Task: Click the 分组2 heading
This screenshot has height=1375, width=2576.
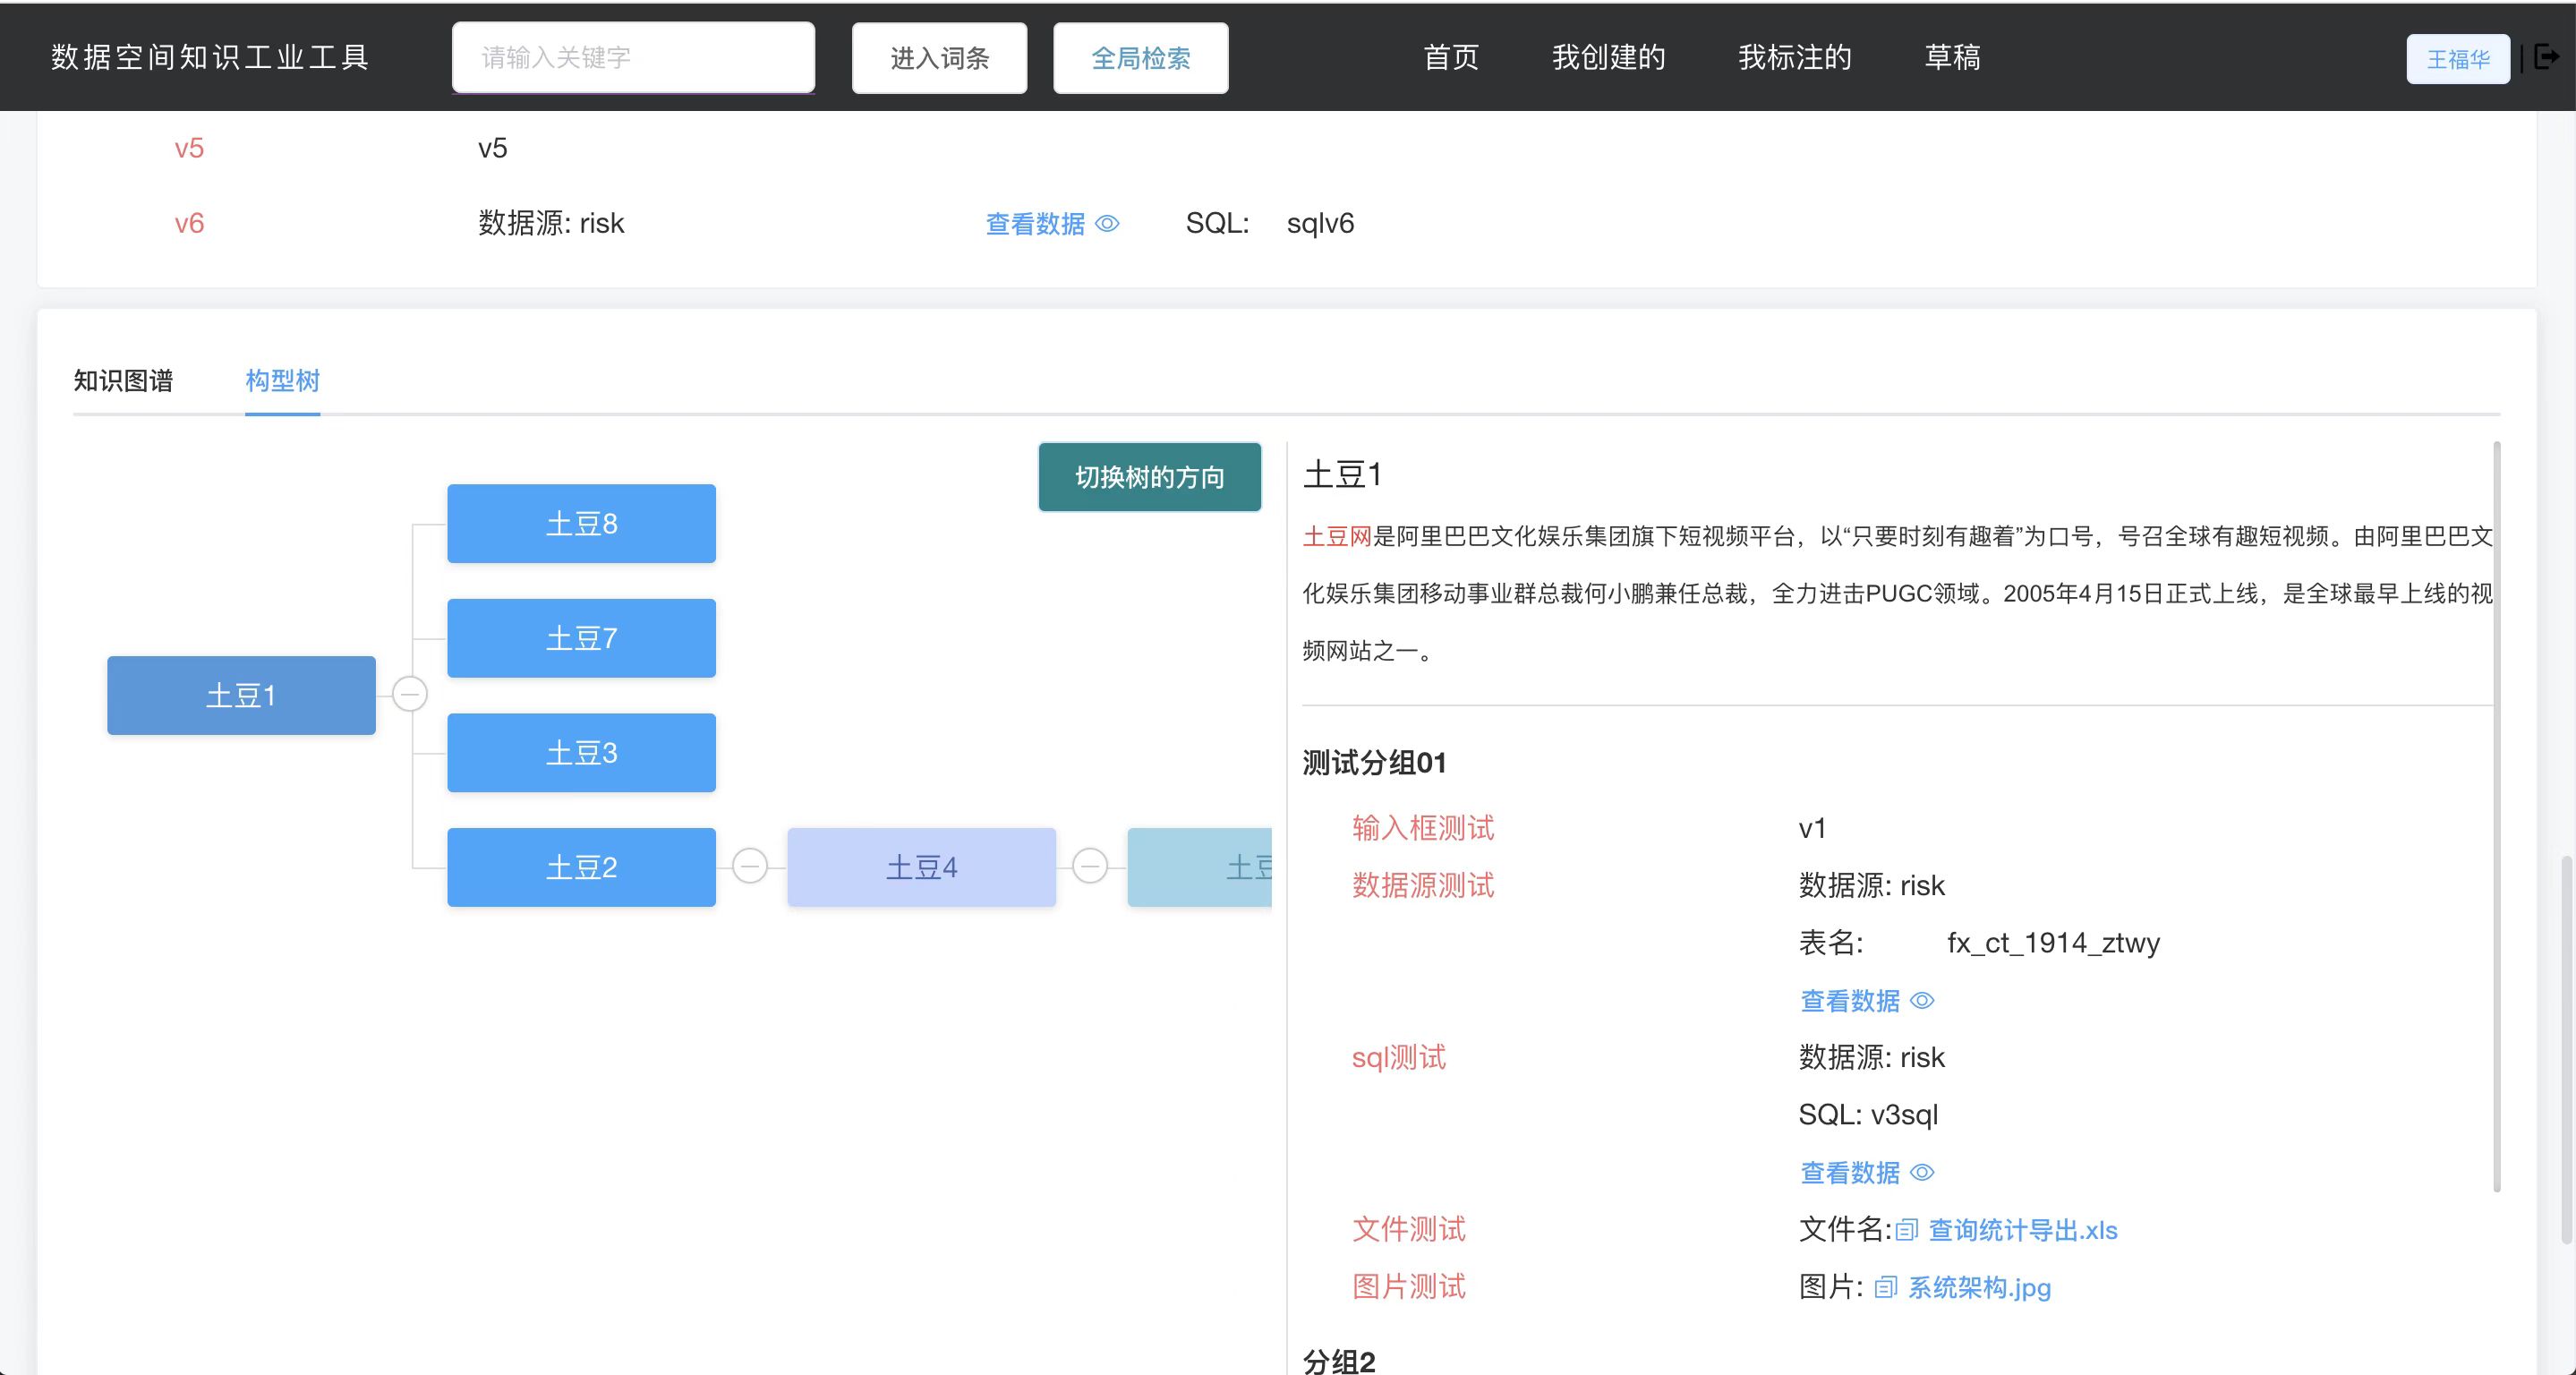Action: (x=1338, y=1361)
